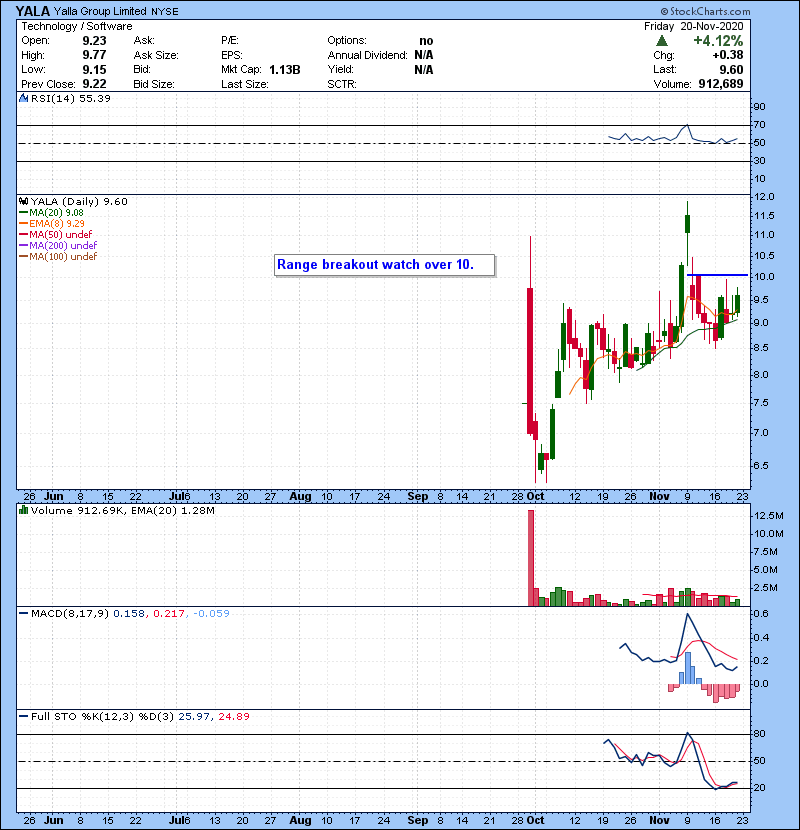Click the NYSE exchange label

tap(165, 12)
